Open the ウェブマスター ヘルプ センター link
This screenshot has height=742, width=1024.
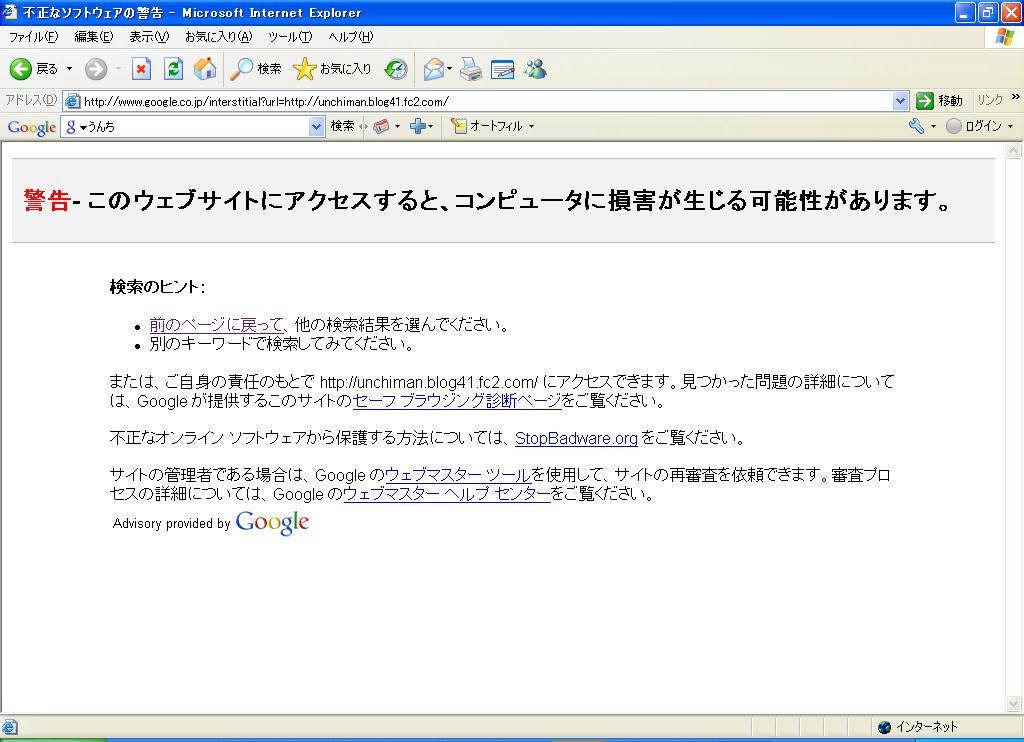[x=447, y=494]
